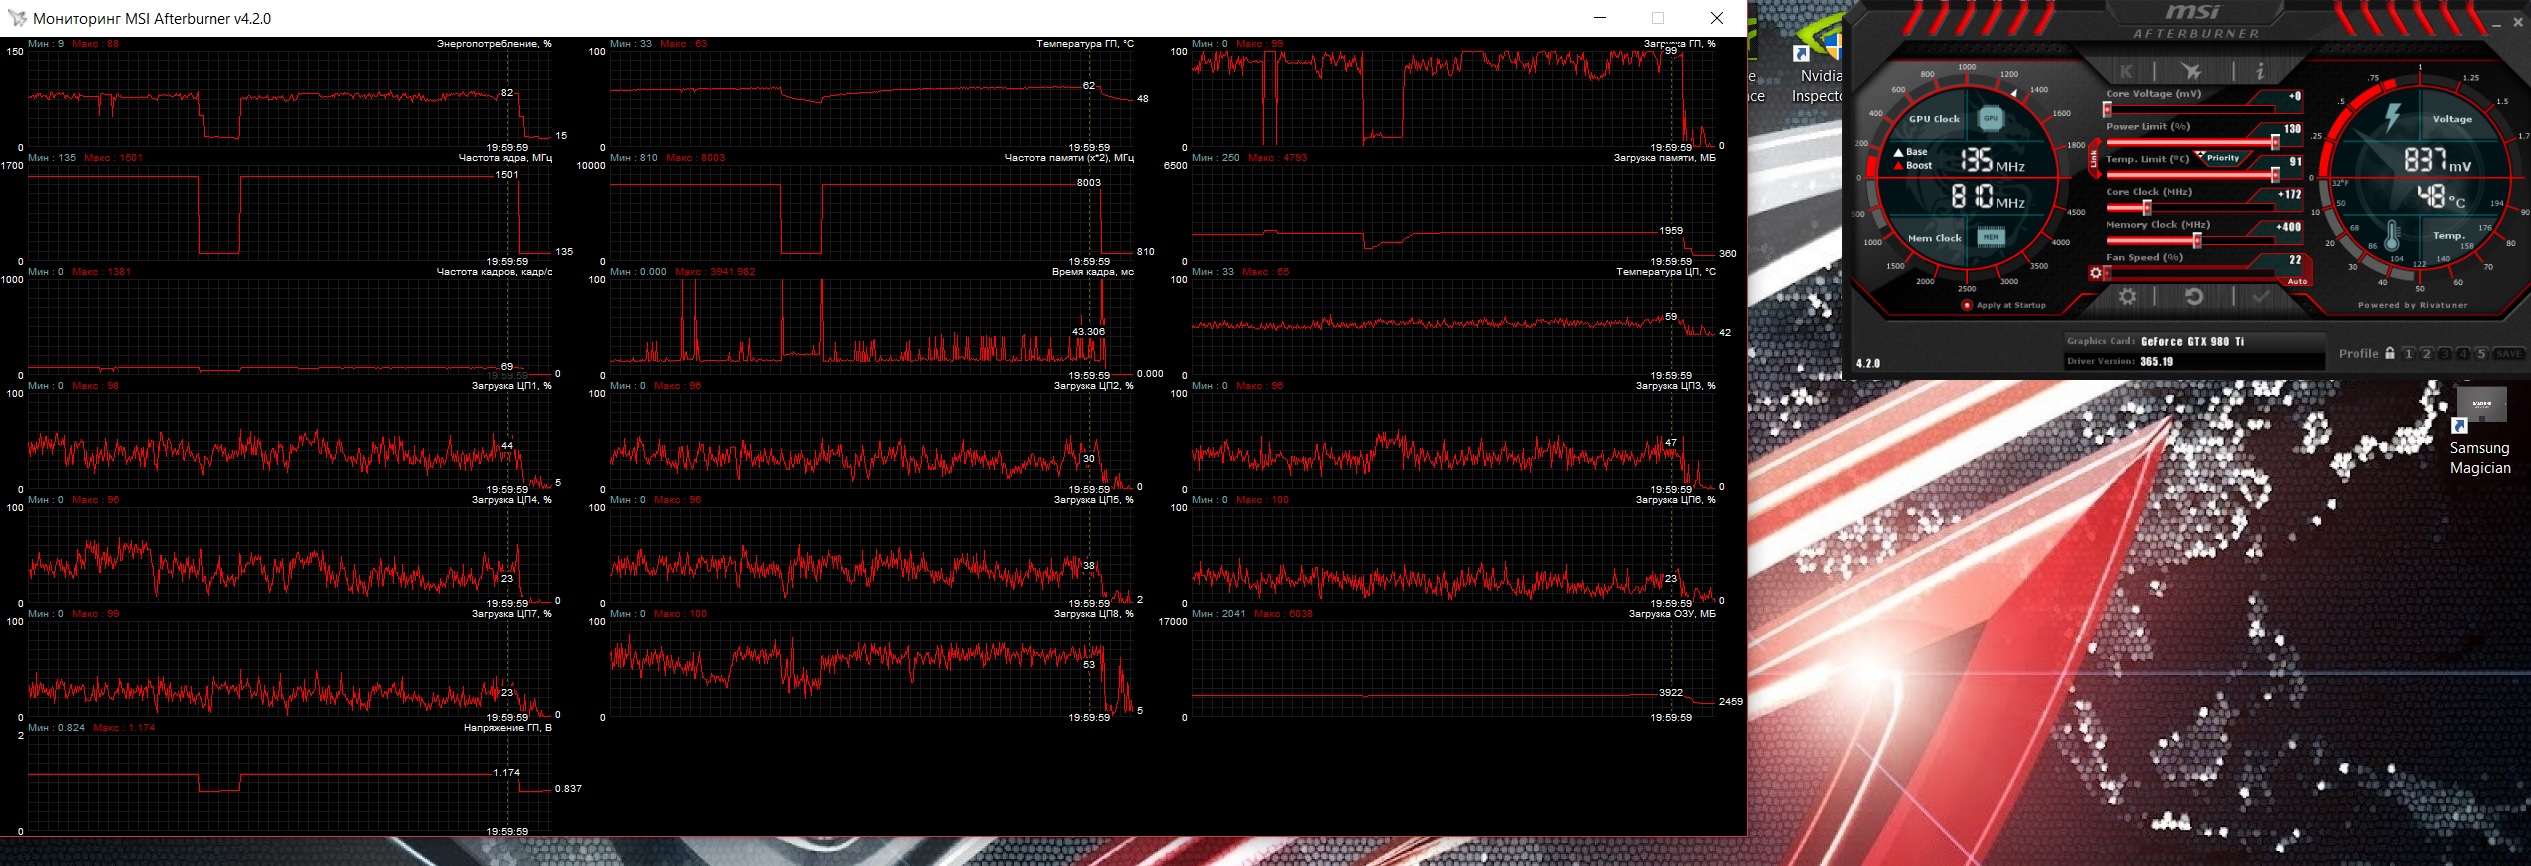Reset settings with the circular arrow icon
Screen dimensions: 2531x866
coord(2194,297)
